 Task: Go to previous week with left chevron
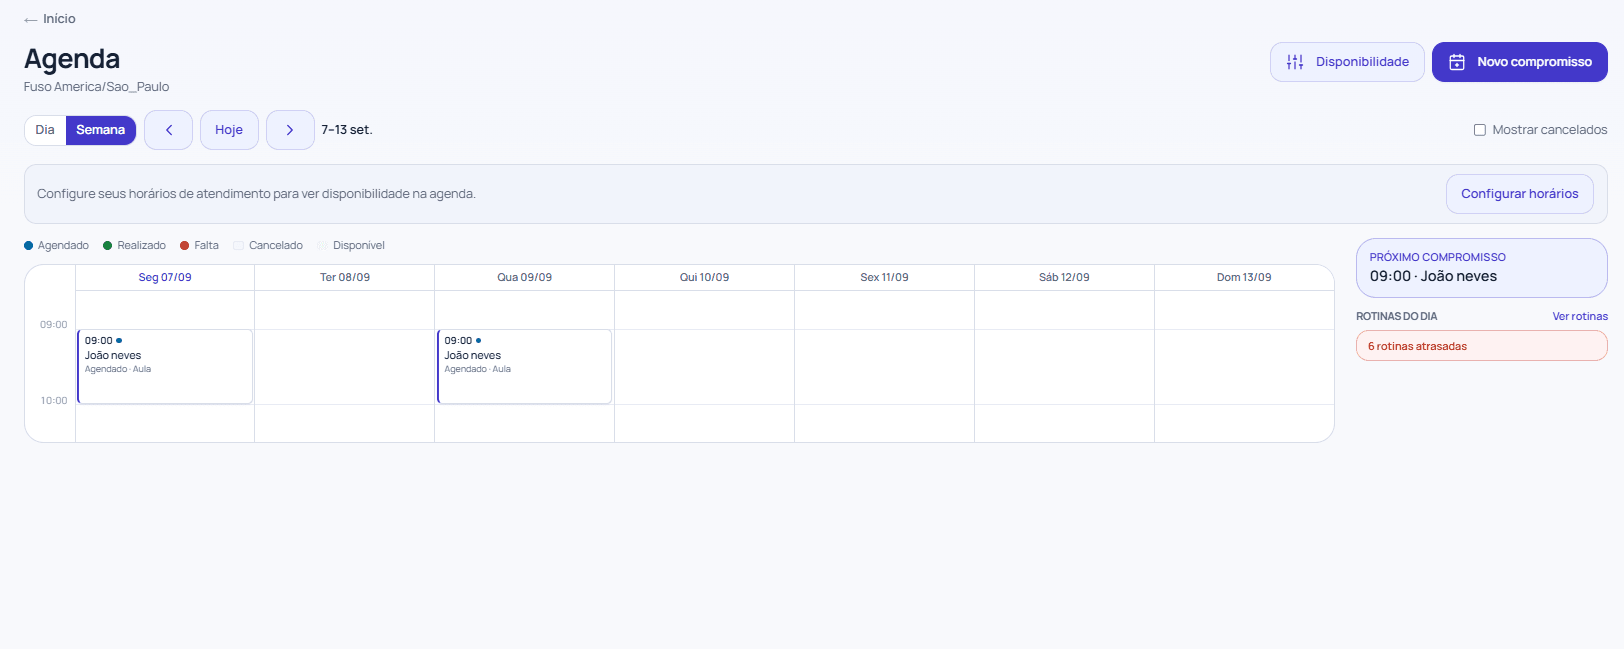168,130
